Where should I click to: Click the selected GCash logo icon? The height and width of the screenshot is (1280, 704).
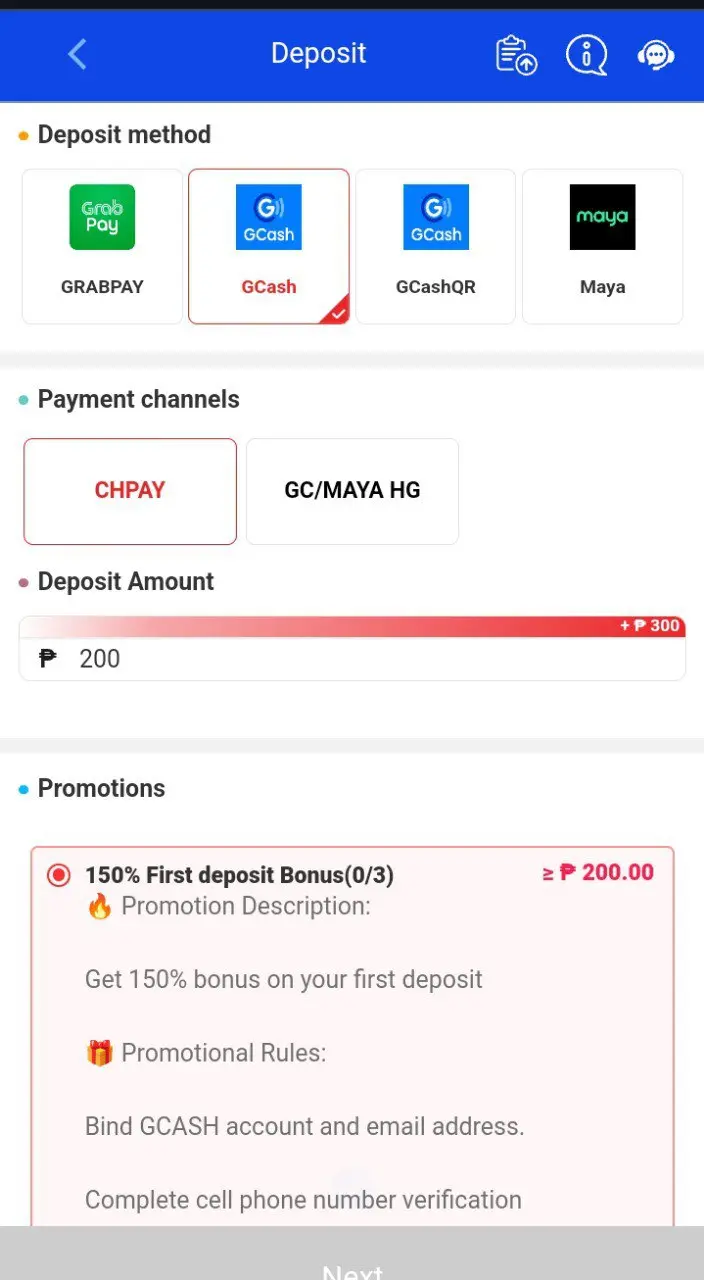(269, 217)
